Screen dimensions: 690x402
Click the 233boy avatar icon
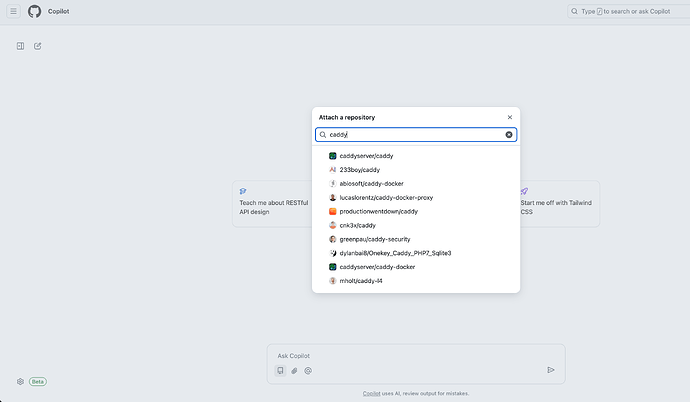tap(333, 170)
